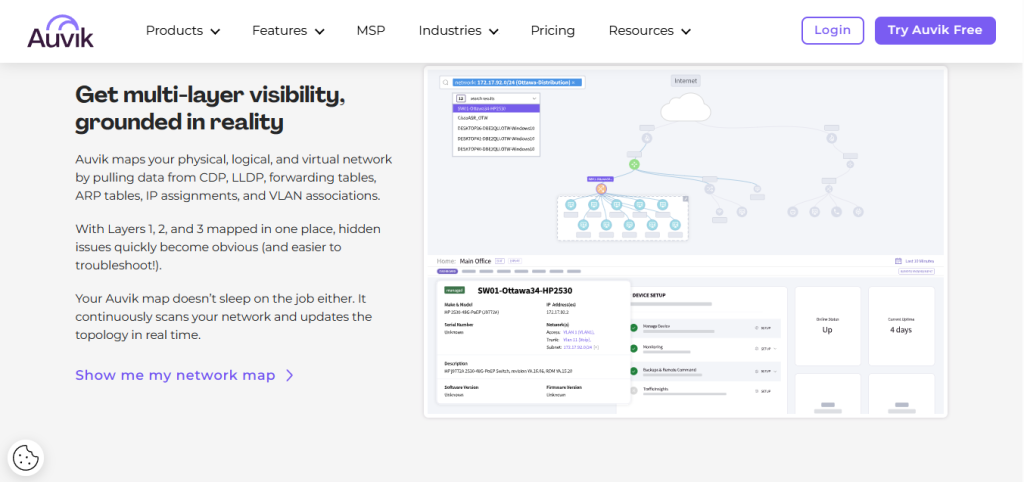Image resolution: width=1024 pixels, height=482 pixels.
Task: Go to the Auvik logo home link
Action: coord(60,31)
